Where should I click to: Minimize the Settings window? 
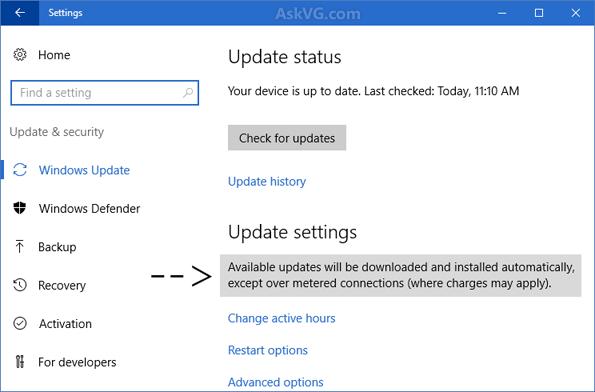(x=502, y=13)
